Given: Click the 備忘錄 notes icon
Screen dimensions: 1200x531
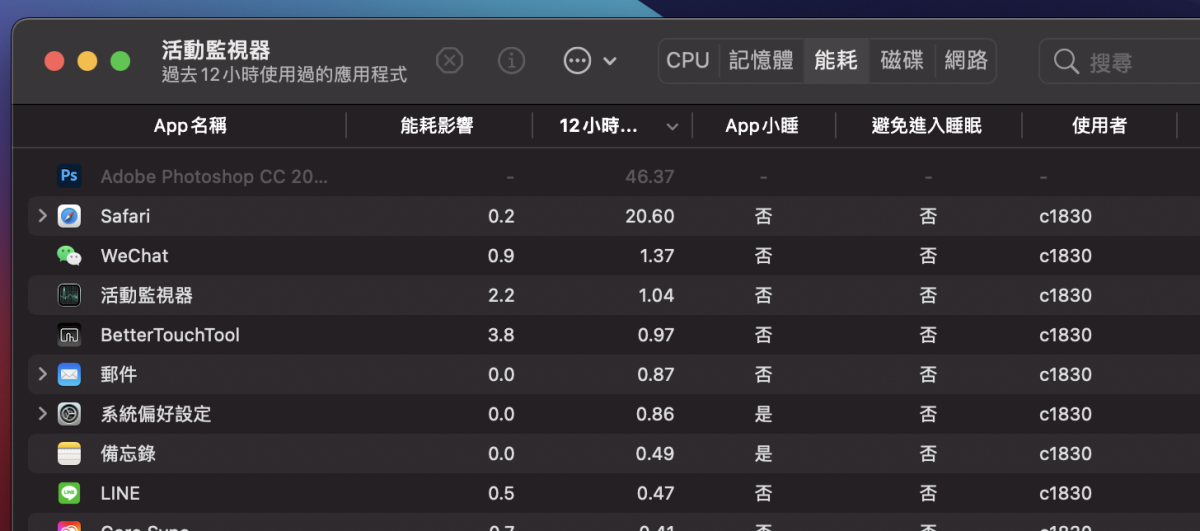Looking at the screenshot, I should point(69,454).
